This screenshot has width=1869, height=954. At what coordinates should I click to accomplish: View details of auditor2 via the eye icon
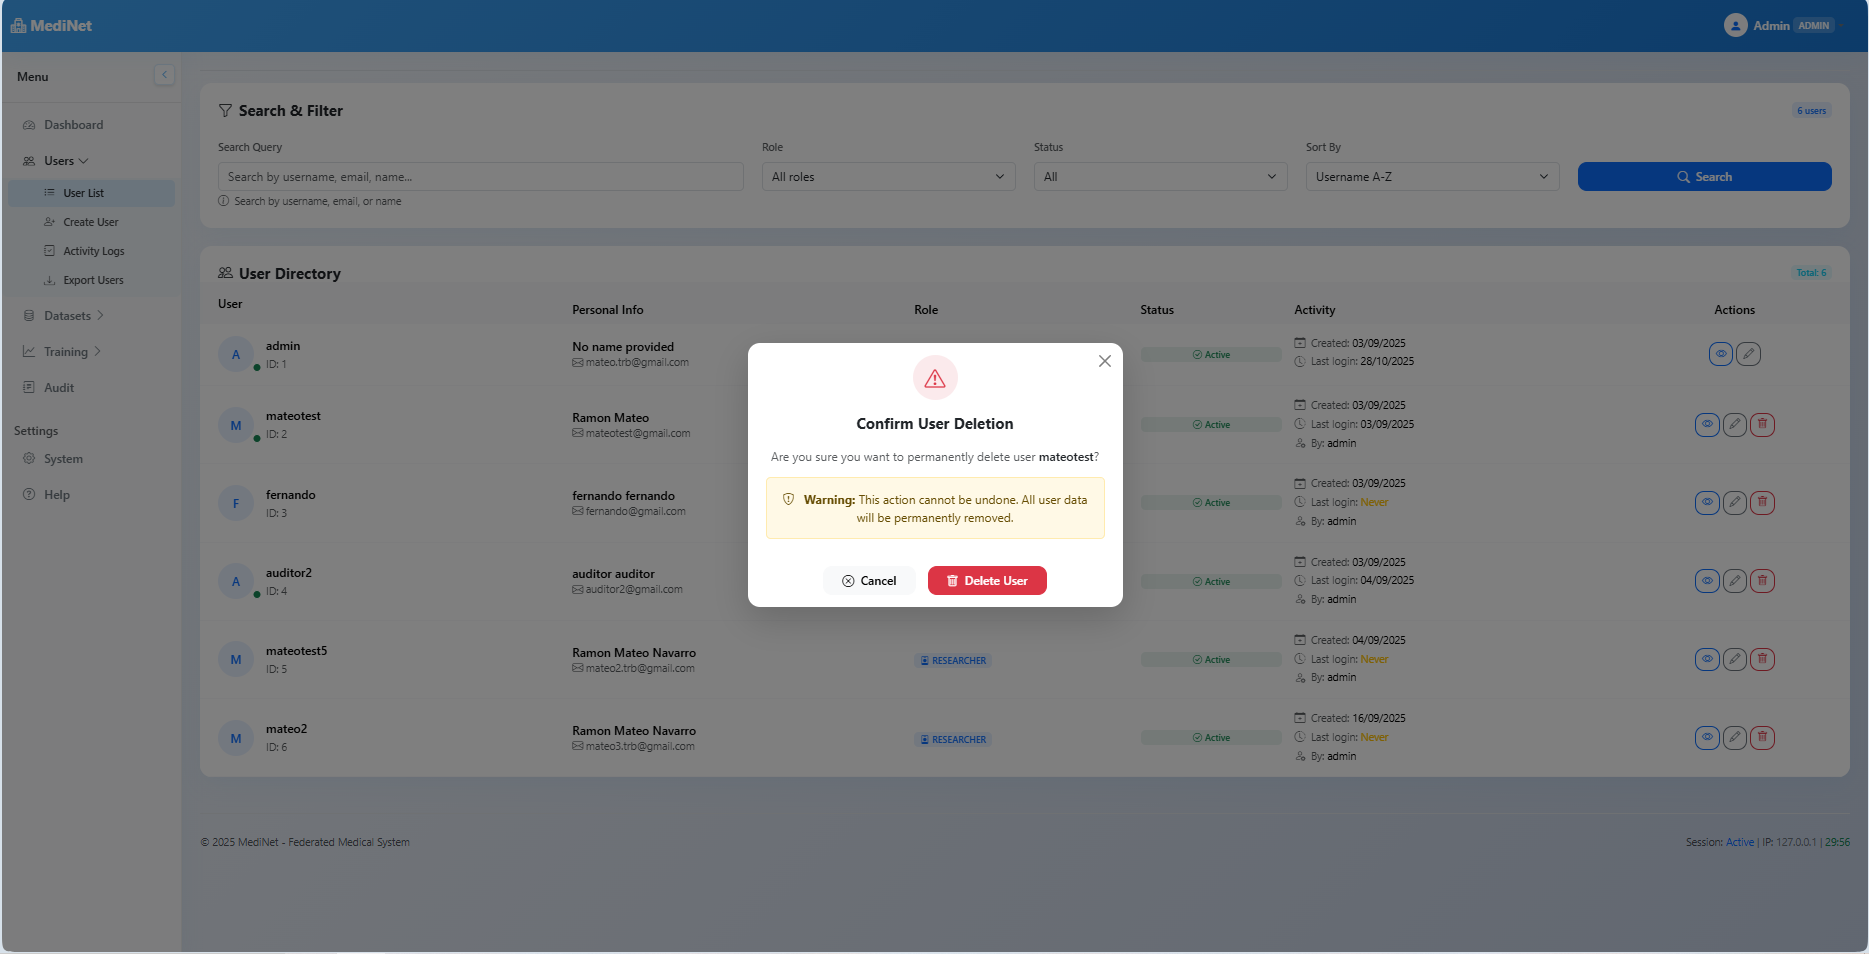click(x=1706, y=580)
